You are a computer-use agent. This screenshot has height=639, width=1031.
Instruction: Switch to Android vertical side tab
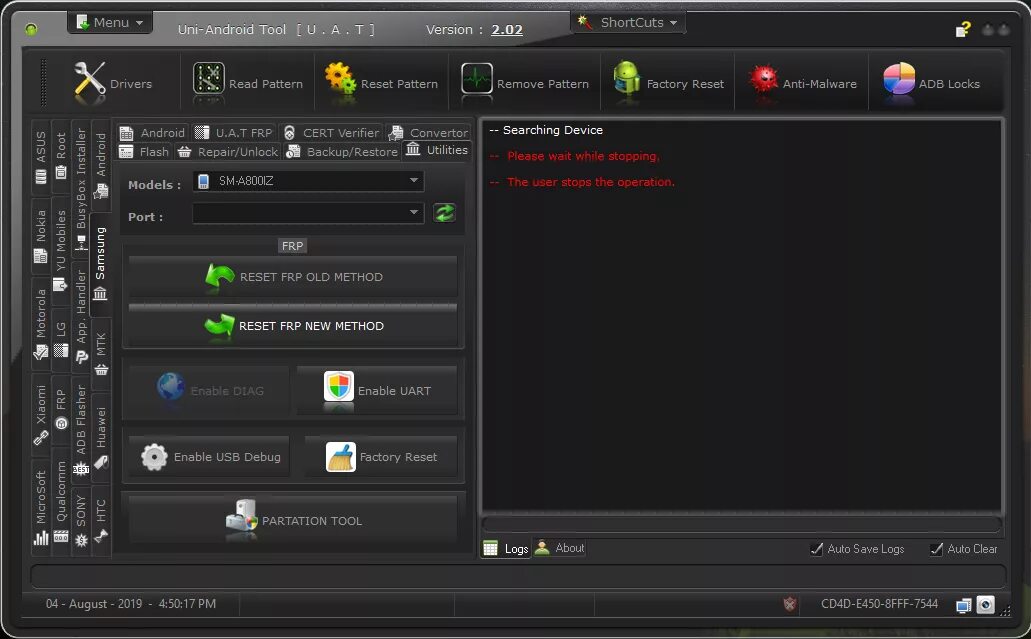(101, 165)
